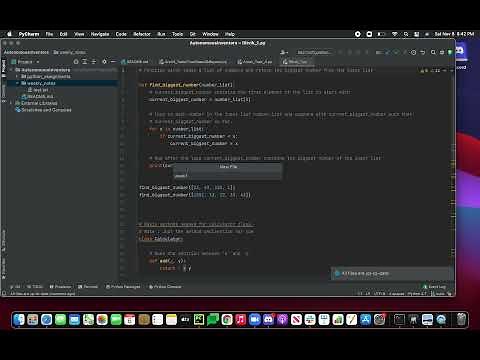Image resolution: width=480 pixels, height=360 pixels.
Task: Open the Apple menu
Action: coord(9,34)
